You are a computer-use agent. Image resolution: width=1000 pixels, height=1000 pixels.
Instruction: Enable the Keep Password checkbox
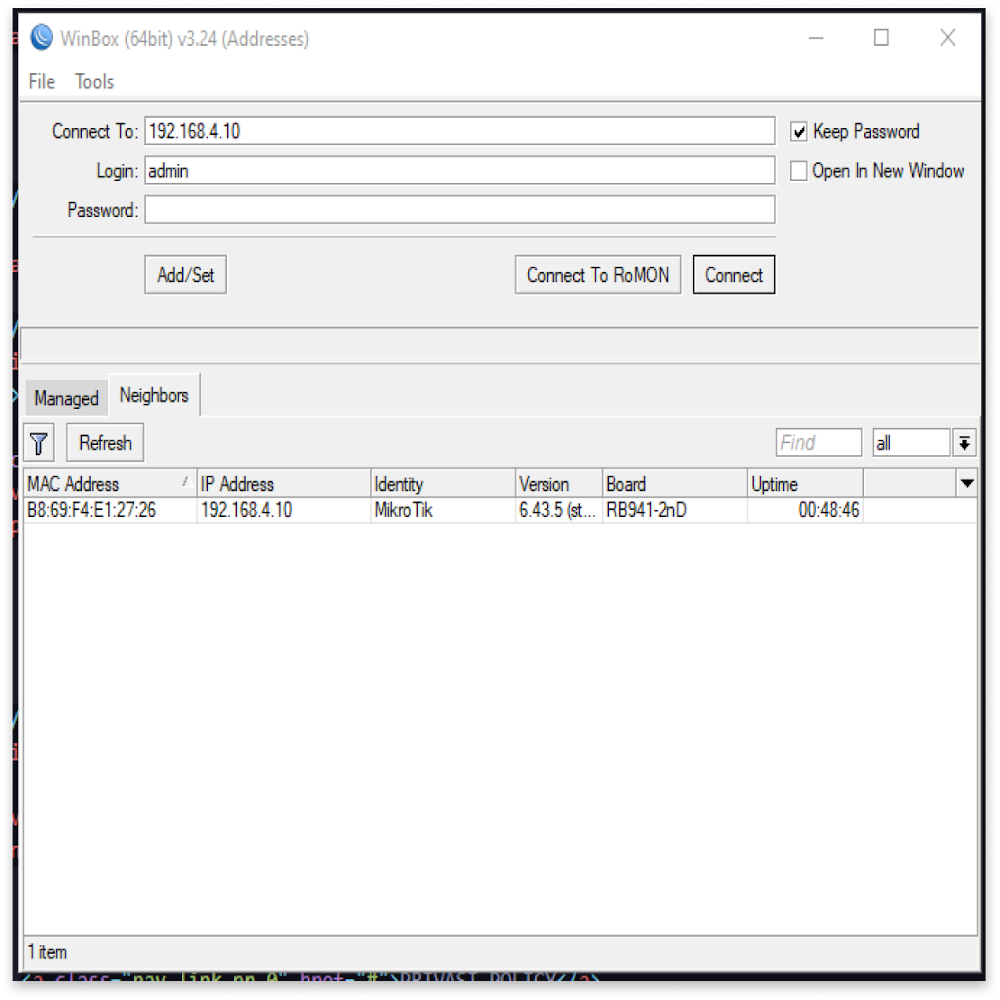(x=798, y=131)
